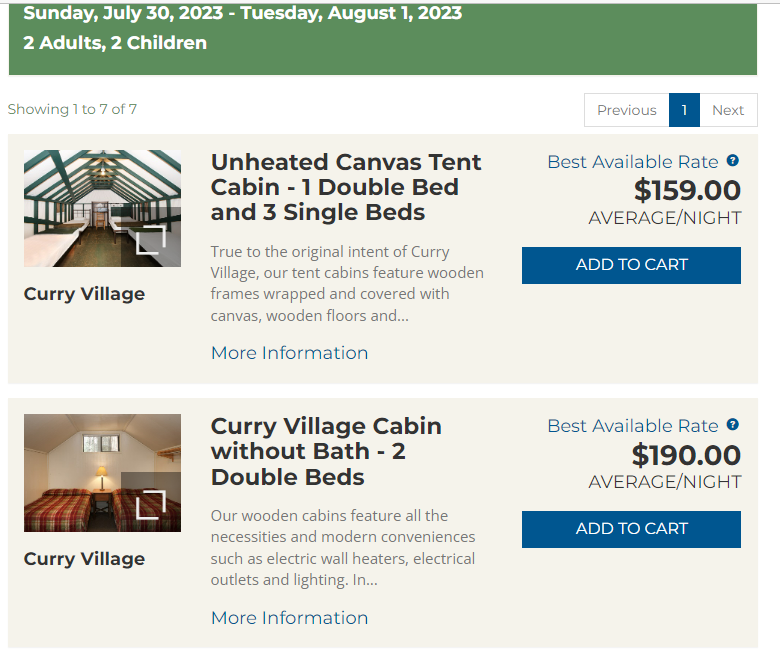Open More Information for the Cabin without Bath

tap(289, 618)
